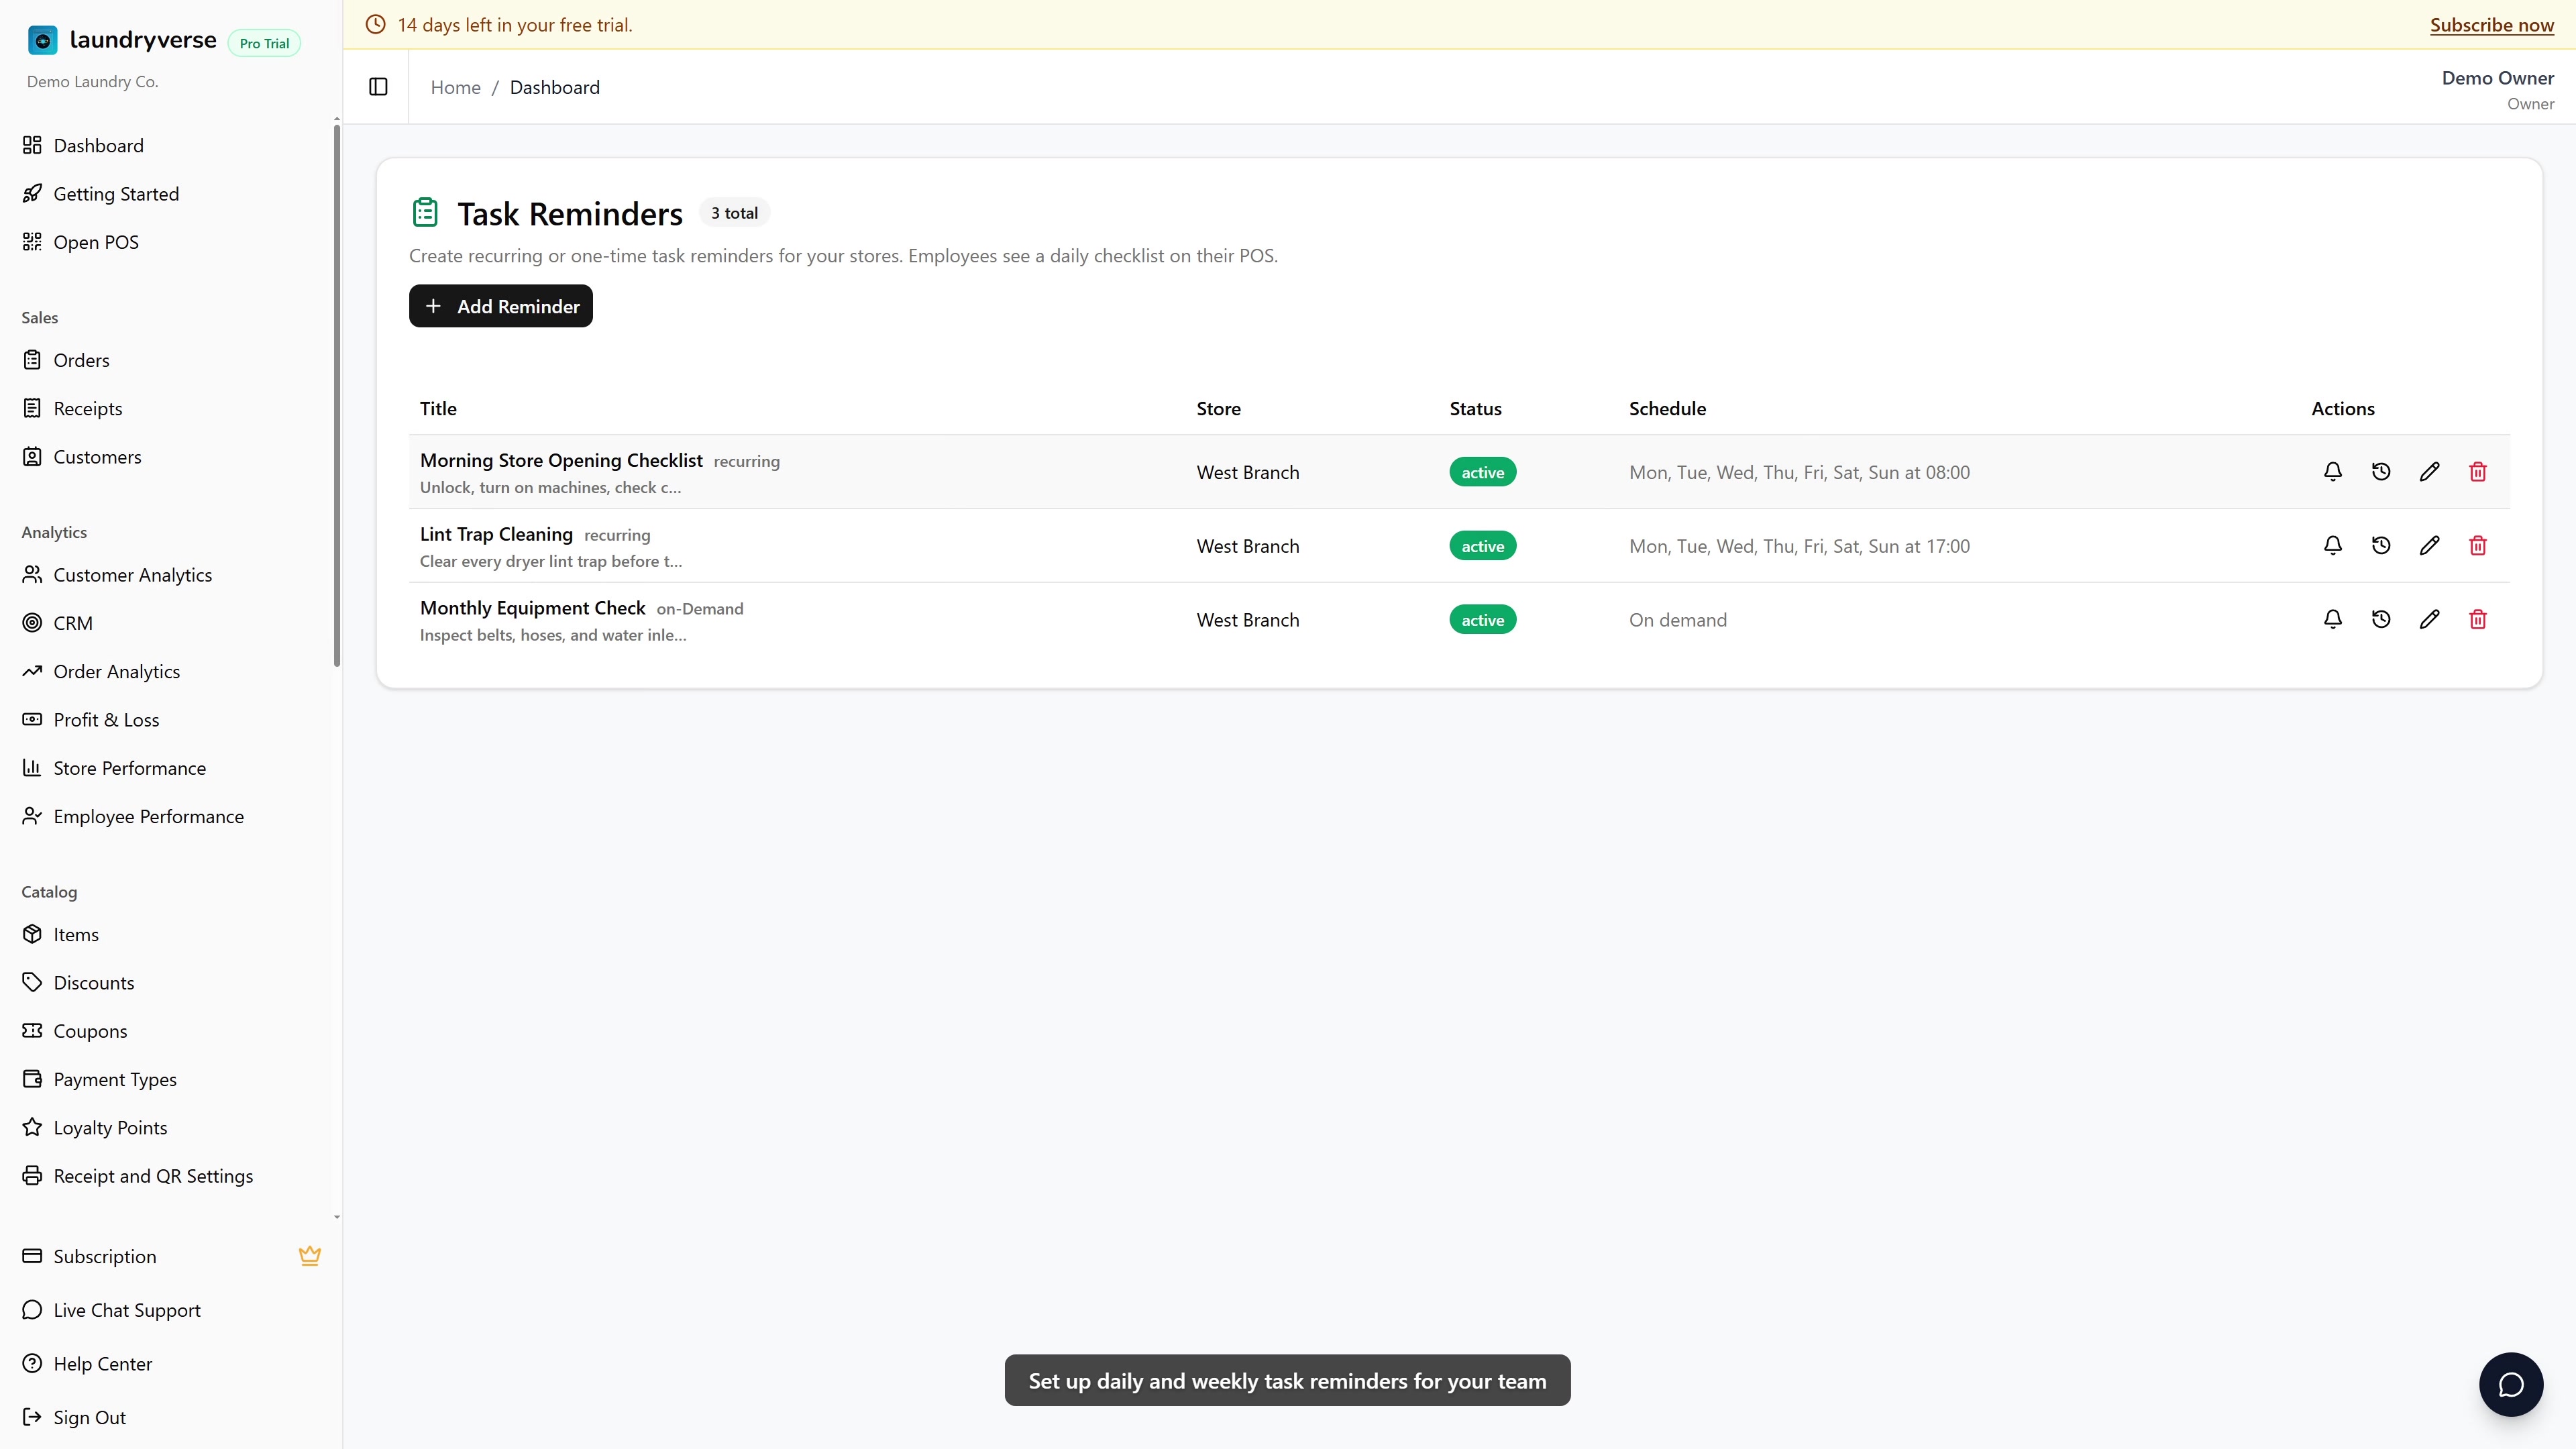Delete the Monthly Equipment Check reminder
This screenshot has width=2576, height=1449.
tap(2477, 619)
